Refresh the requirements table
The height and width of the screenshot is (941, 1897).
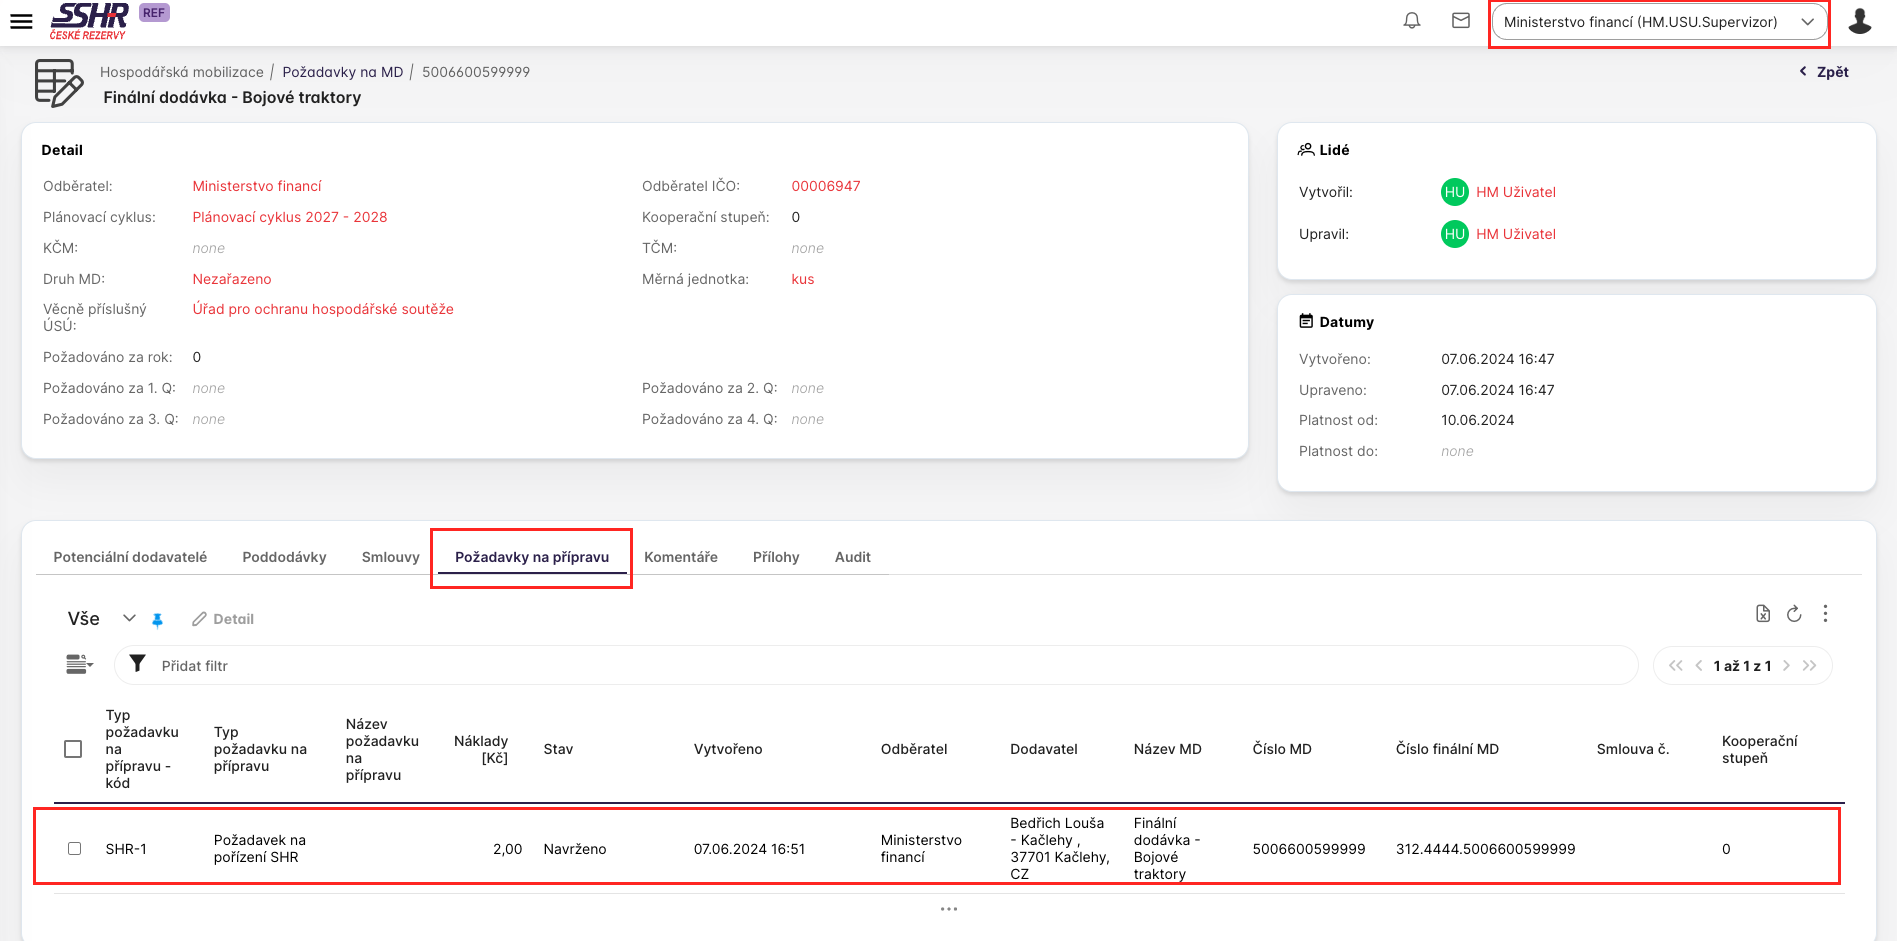point(1794,614)
